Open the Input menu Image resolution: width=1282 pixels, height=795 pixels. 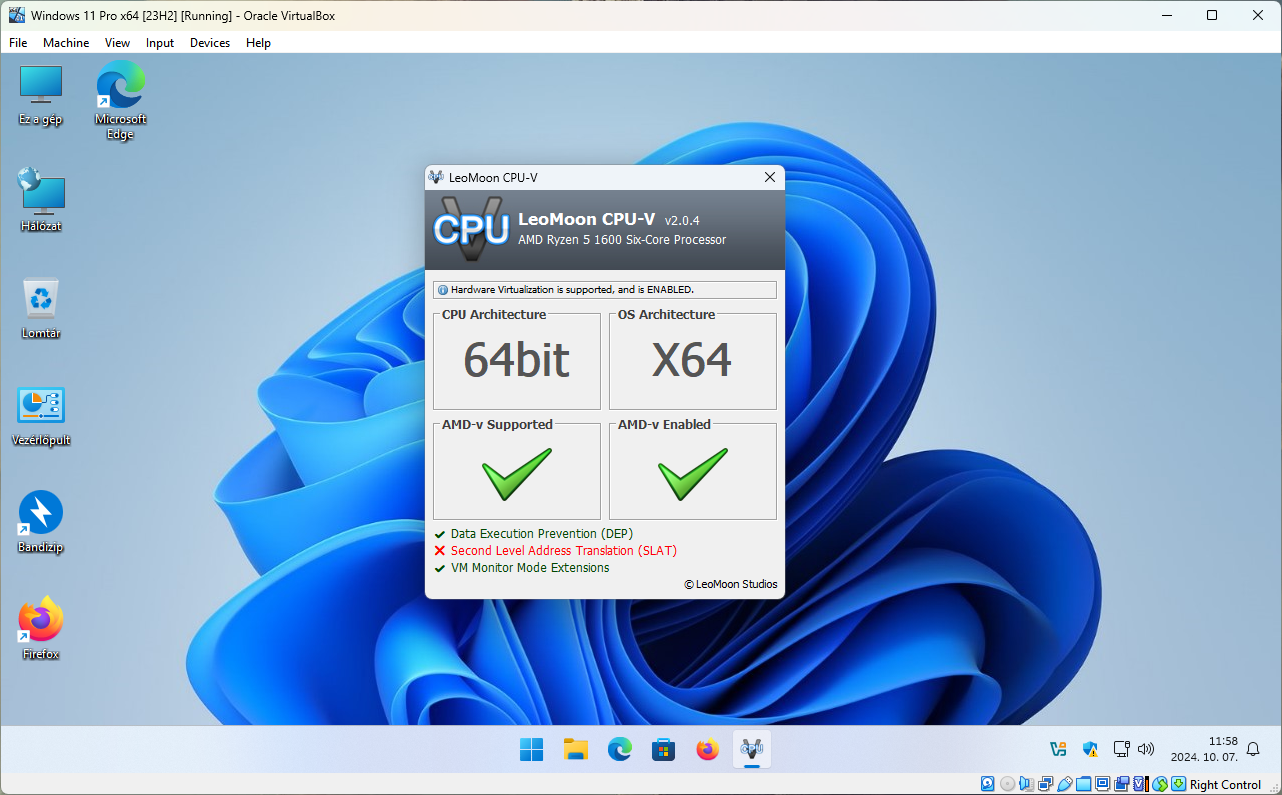pyautogui.click(x=160, y=43)
